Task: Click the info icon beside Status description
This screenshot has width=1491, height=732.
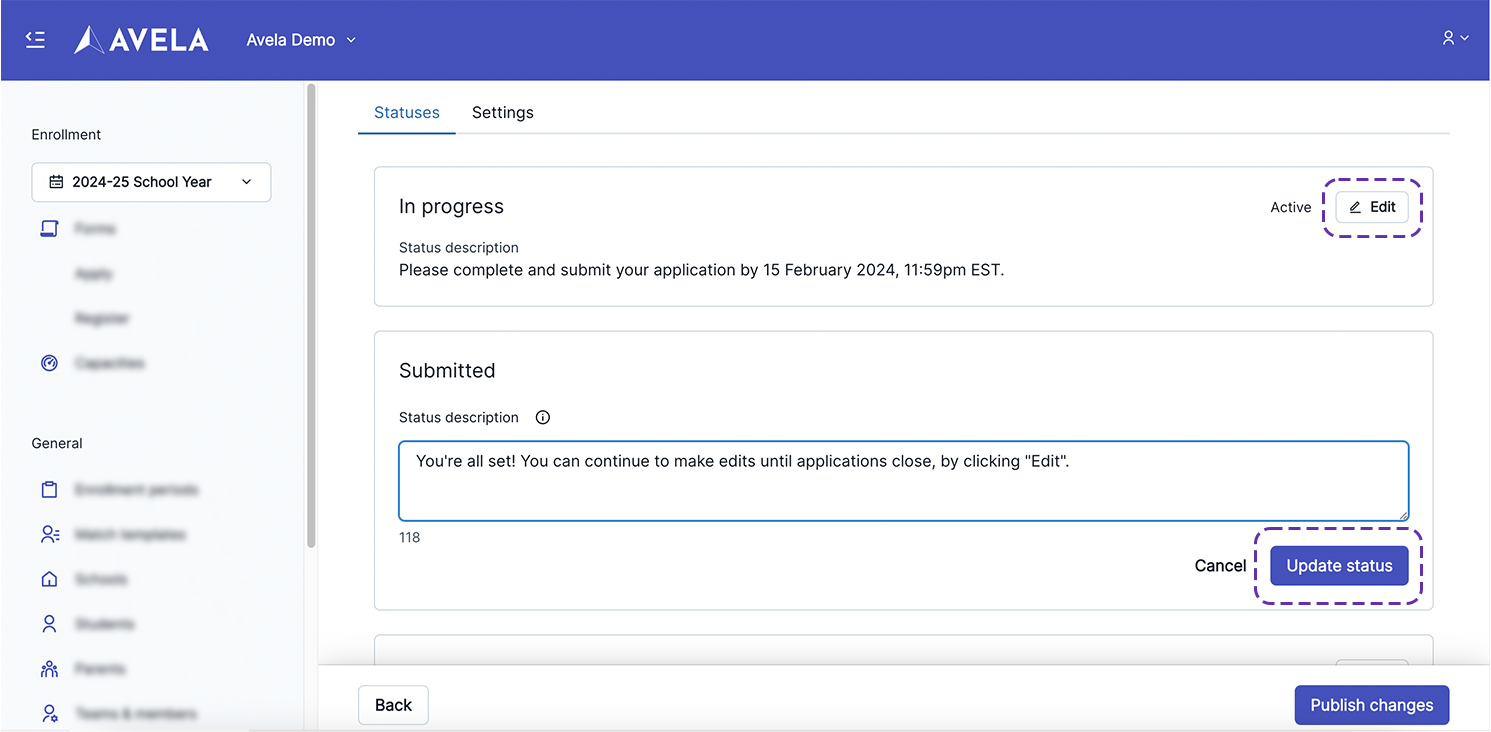Action: click(543, 418)
